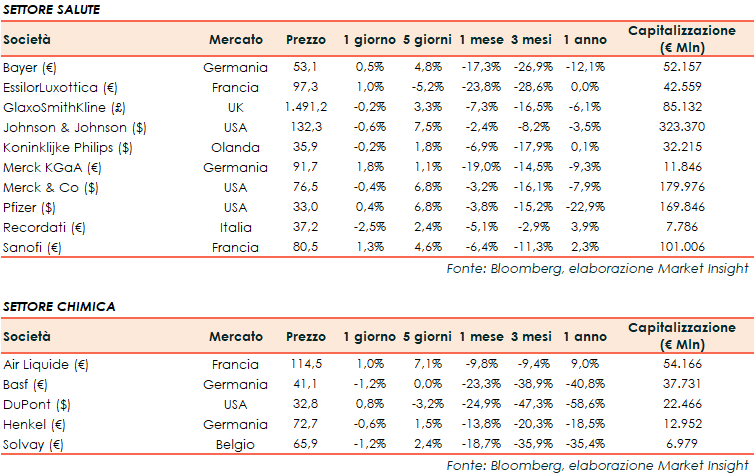Viewport: 754px width, 475px height.
Task: Select the Basf (€) company name
Action: coord(26,383)
